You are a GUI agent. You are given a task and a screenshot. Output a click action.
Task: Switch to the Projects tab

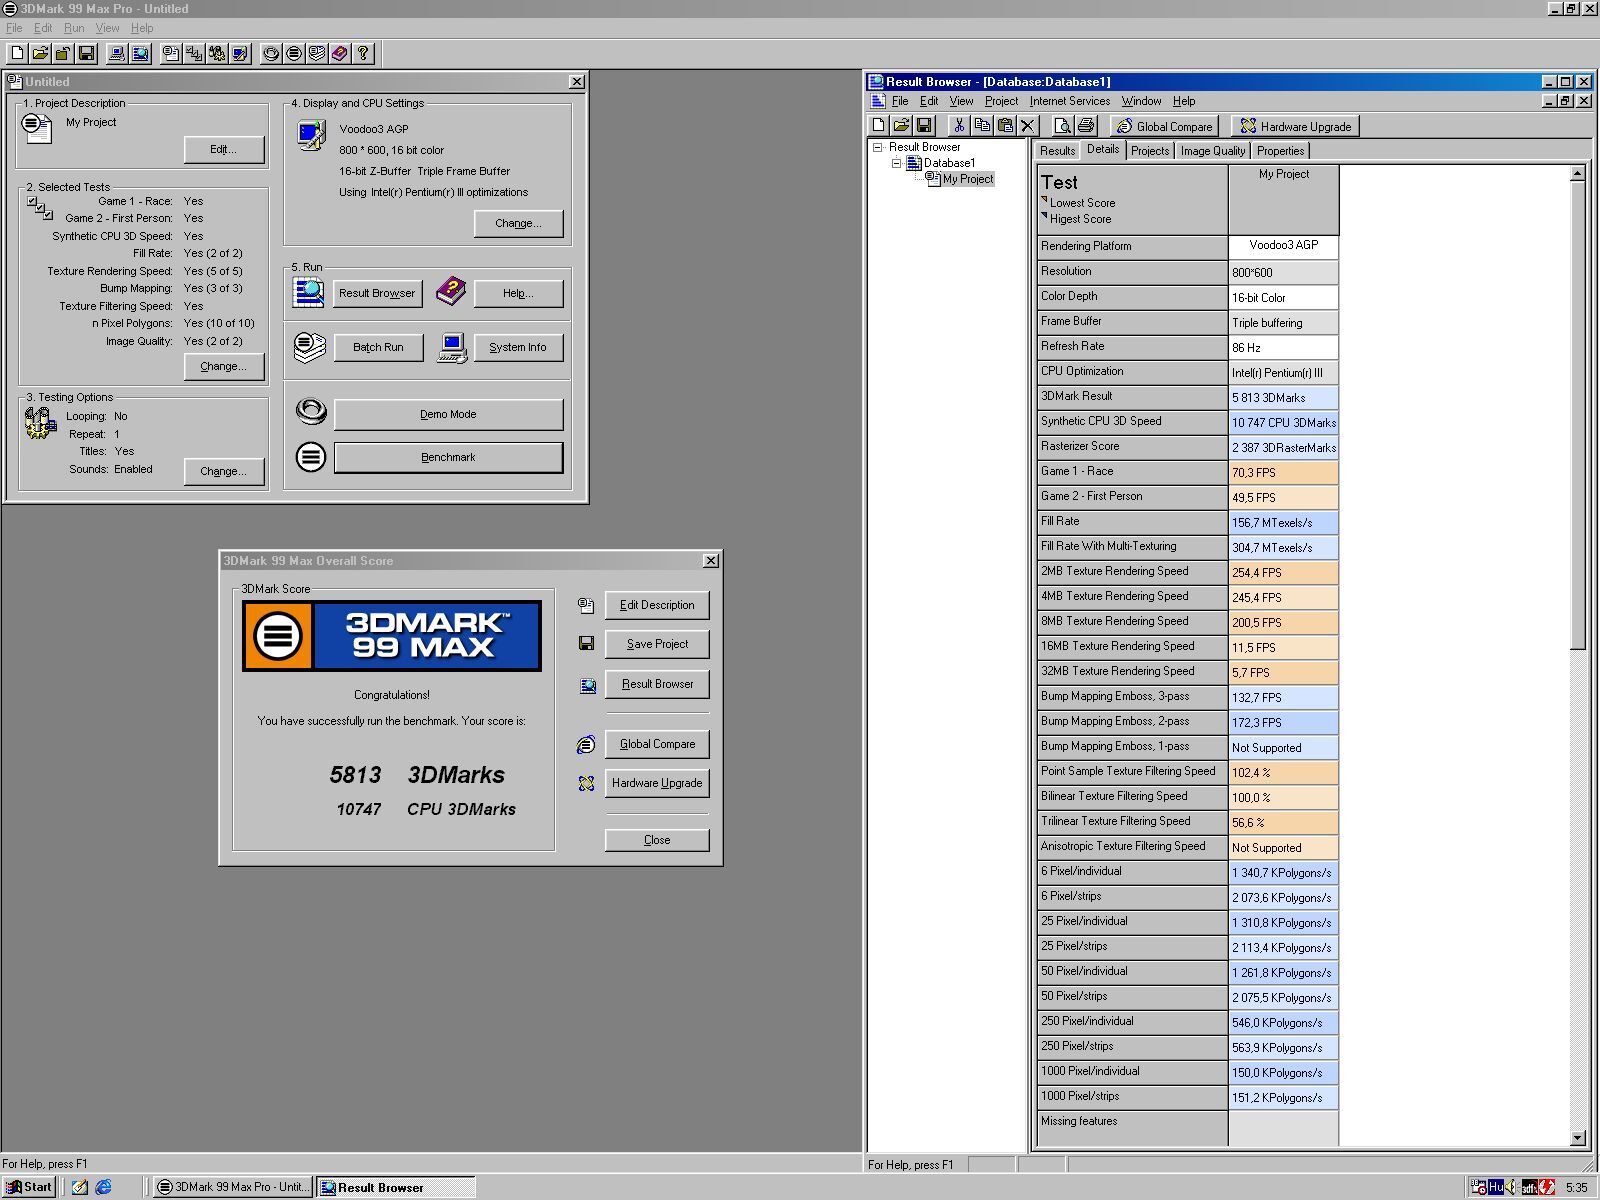(x=1150, y=151)
